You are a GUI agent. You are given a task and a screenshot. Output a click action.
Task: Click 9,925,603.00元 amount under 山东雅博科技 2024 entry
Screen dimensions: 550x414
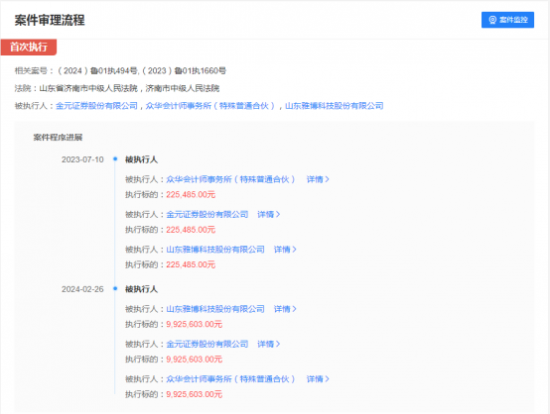(194, 324)
